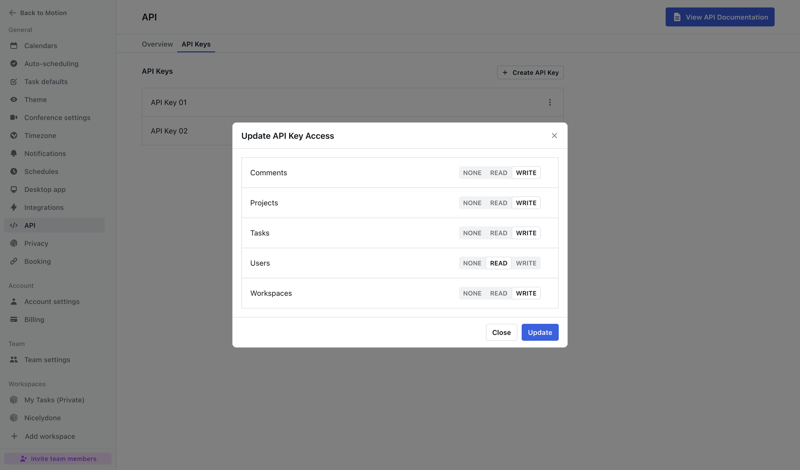Click the Add workspace label
800x470 pixels.
pyautogui.click(x=50, y=436)
